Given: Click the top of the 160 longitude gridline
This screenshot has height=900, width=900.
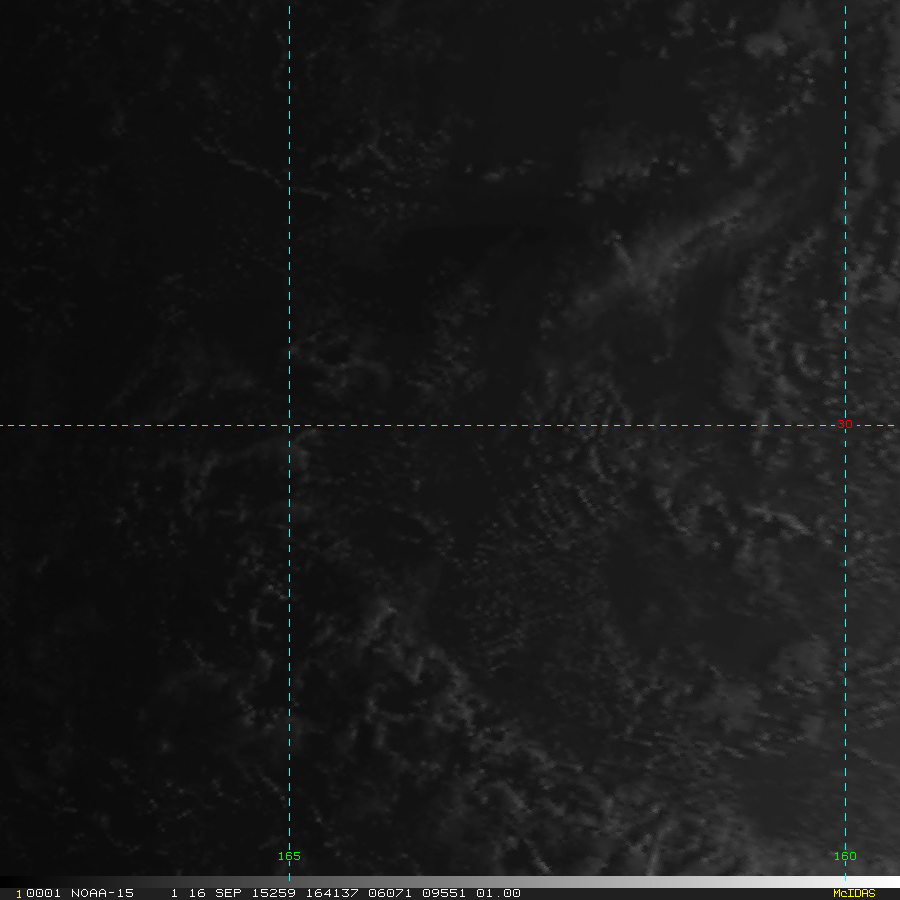Looking at the screenshot, I should (x=845, y=4).
